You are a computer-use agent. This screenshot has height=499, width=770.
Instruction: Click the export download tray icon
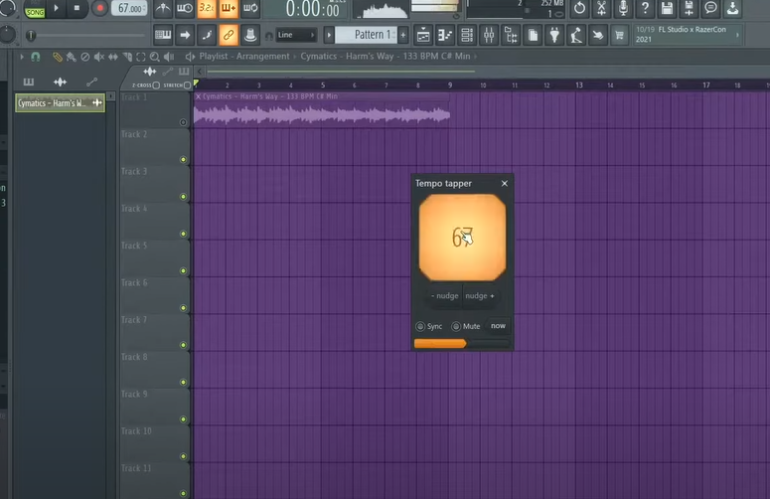click(x=733, y=8)
